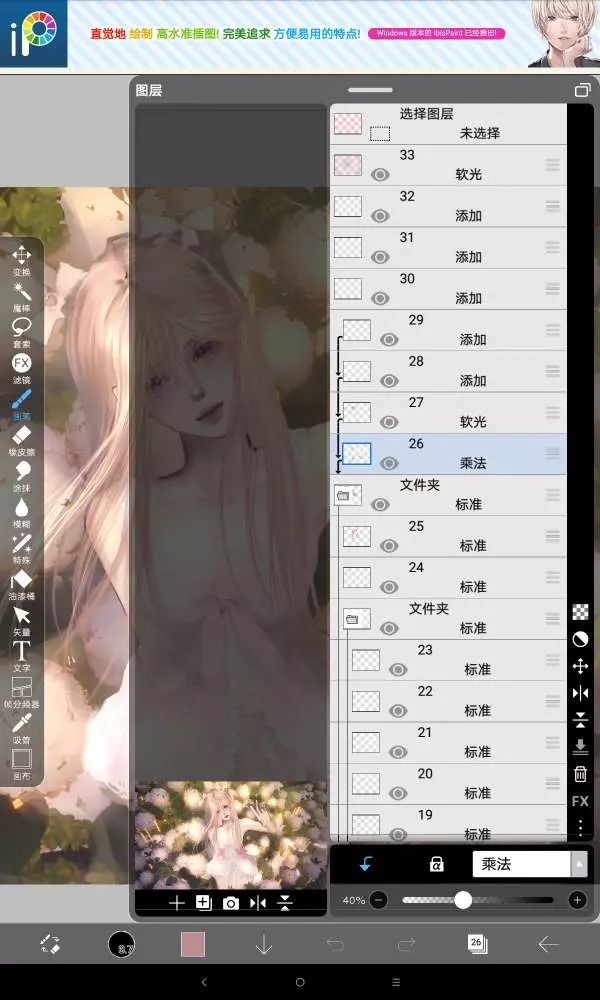600x1000 pixels.
Task: Open the layer FX button on right strip
Action: click(x=580, y=801)
